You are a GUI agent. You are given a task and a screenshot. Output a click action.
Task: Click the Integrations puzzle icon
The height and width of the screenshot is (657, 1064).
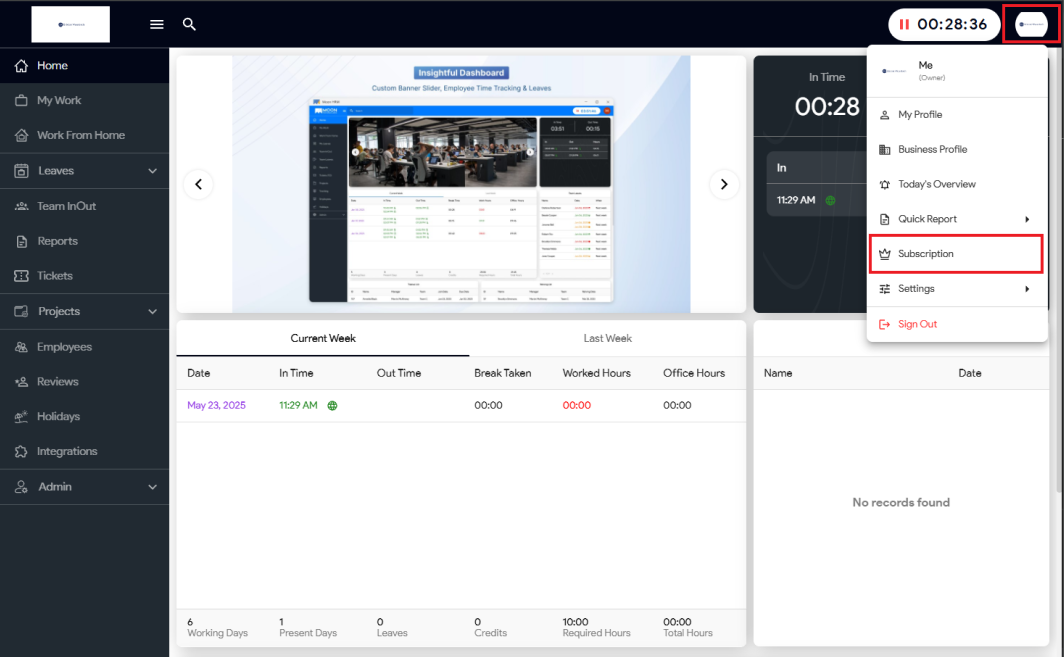pyautogui.click(x=20, y=452)
